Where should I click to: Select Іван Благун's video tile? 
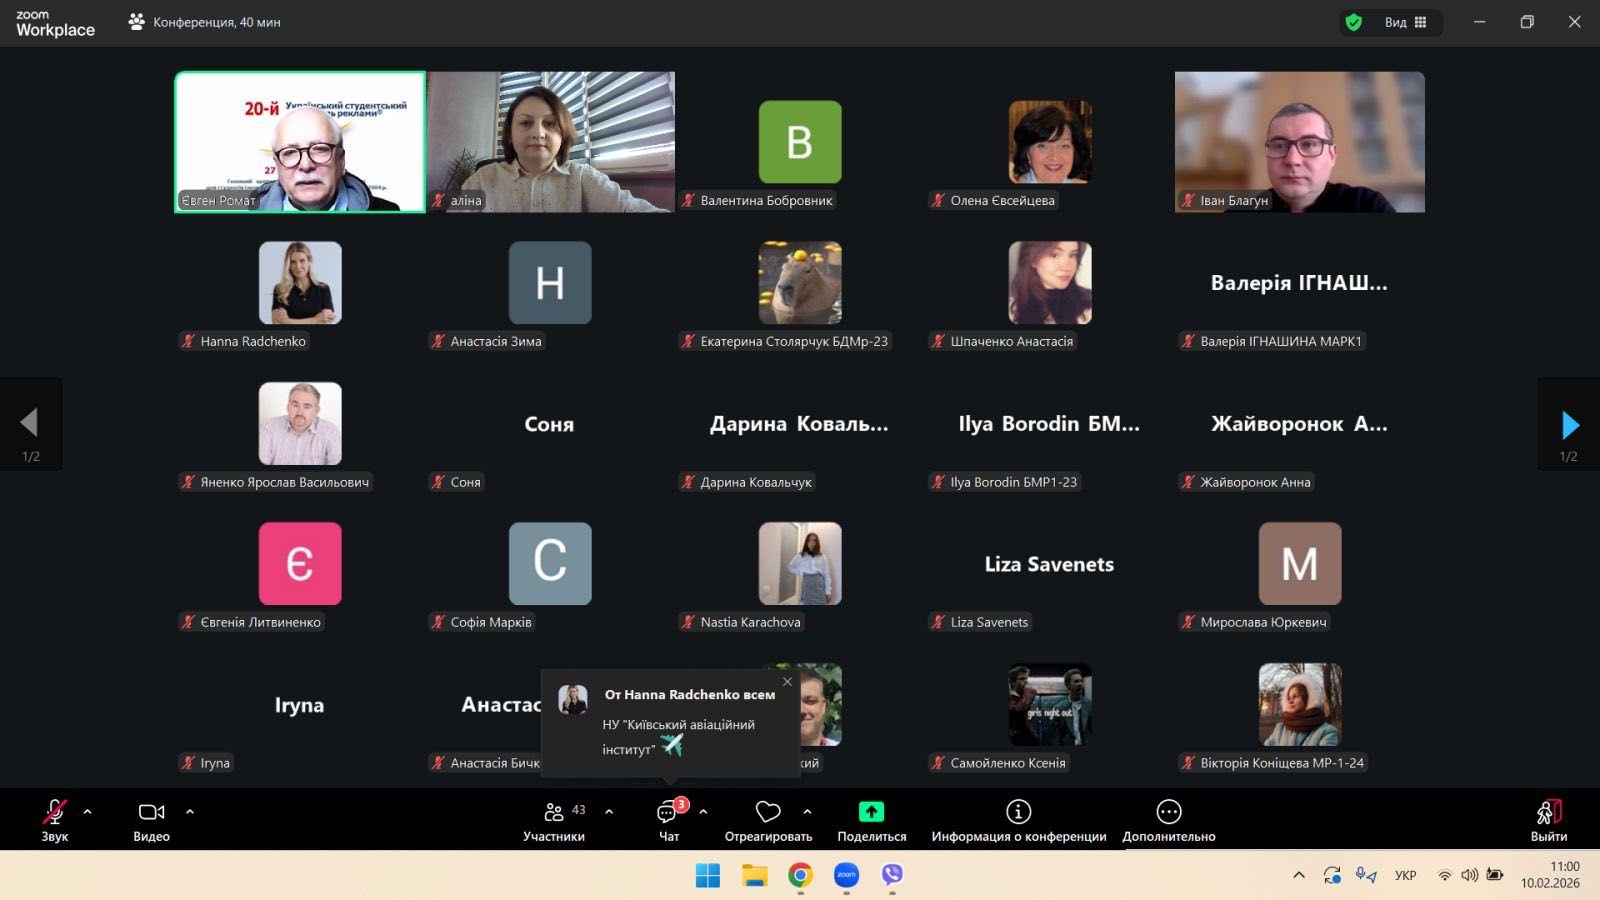[x=1299, y=141]
